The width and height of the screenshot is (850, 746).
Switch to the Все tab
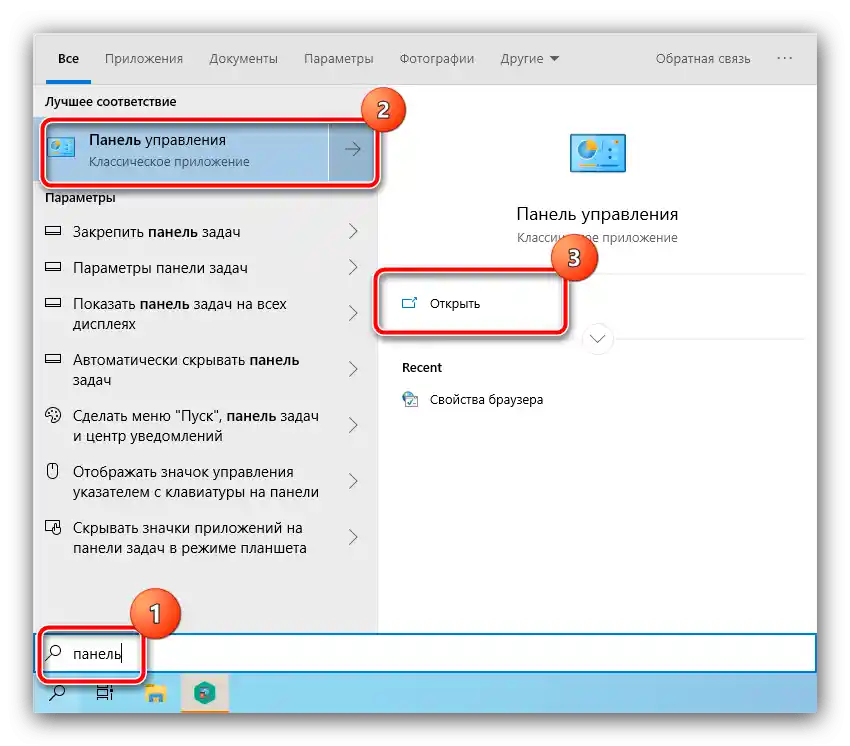pyautogui.click(x=68, y=59)
